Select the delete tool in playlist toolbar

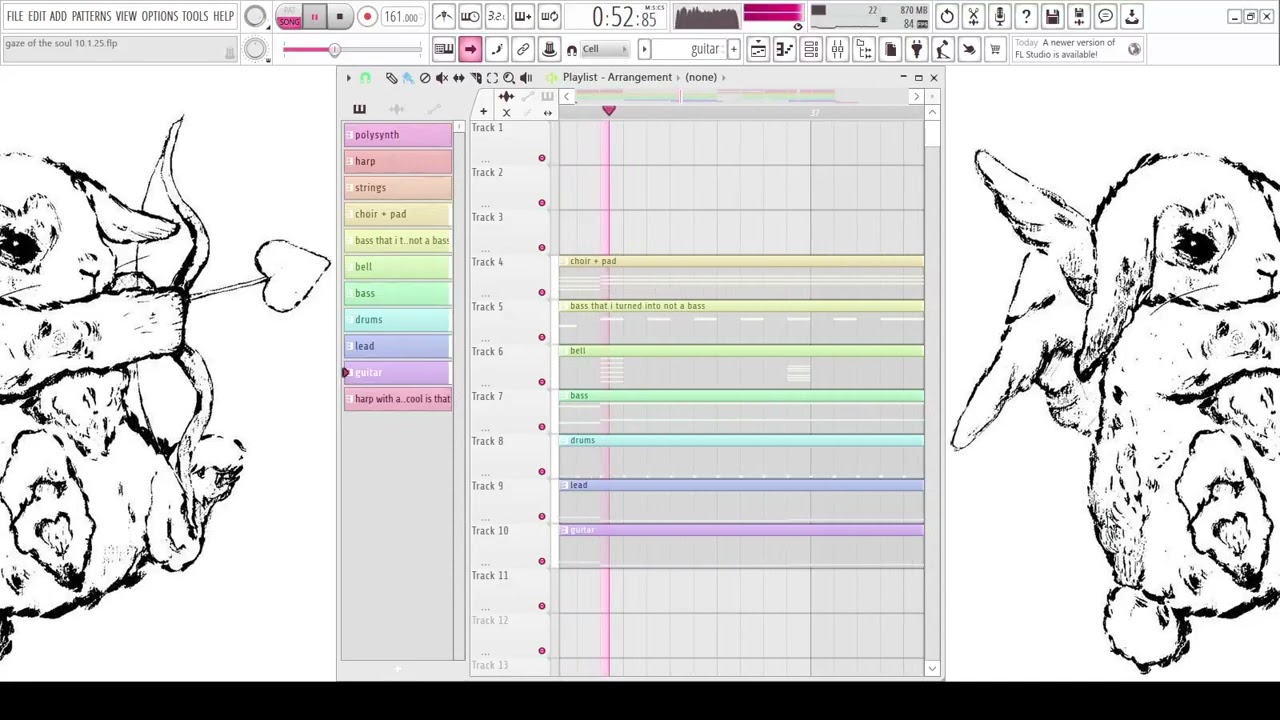coord(425,77)
